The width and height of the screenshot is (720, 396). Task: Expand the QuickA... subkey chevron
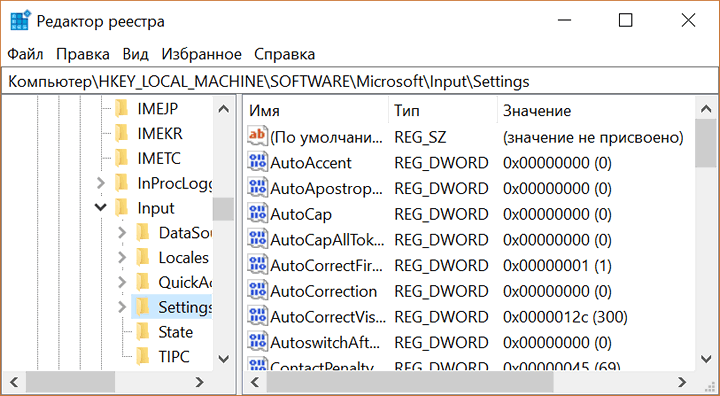tap(122, 282)
